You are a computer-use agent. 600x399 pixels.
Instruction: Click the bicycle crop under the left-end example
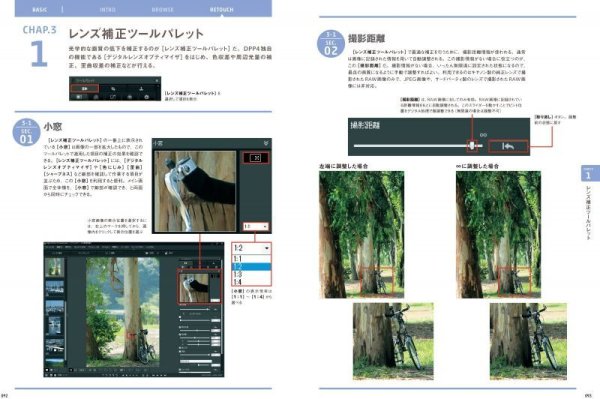coord(393,341)
